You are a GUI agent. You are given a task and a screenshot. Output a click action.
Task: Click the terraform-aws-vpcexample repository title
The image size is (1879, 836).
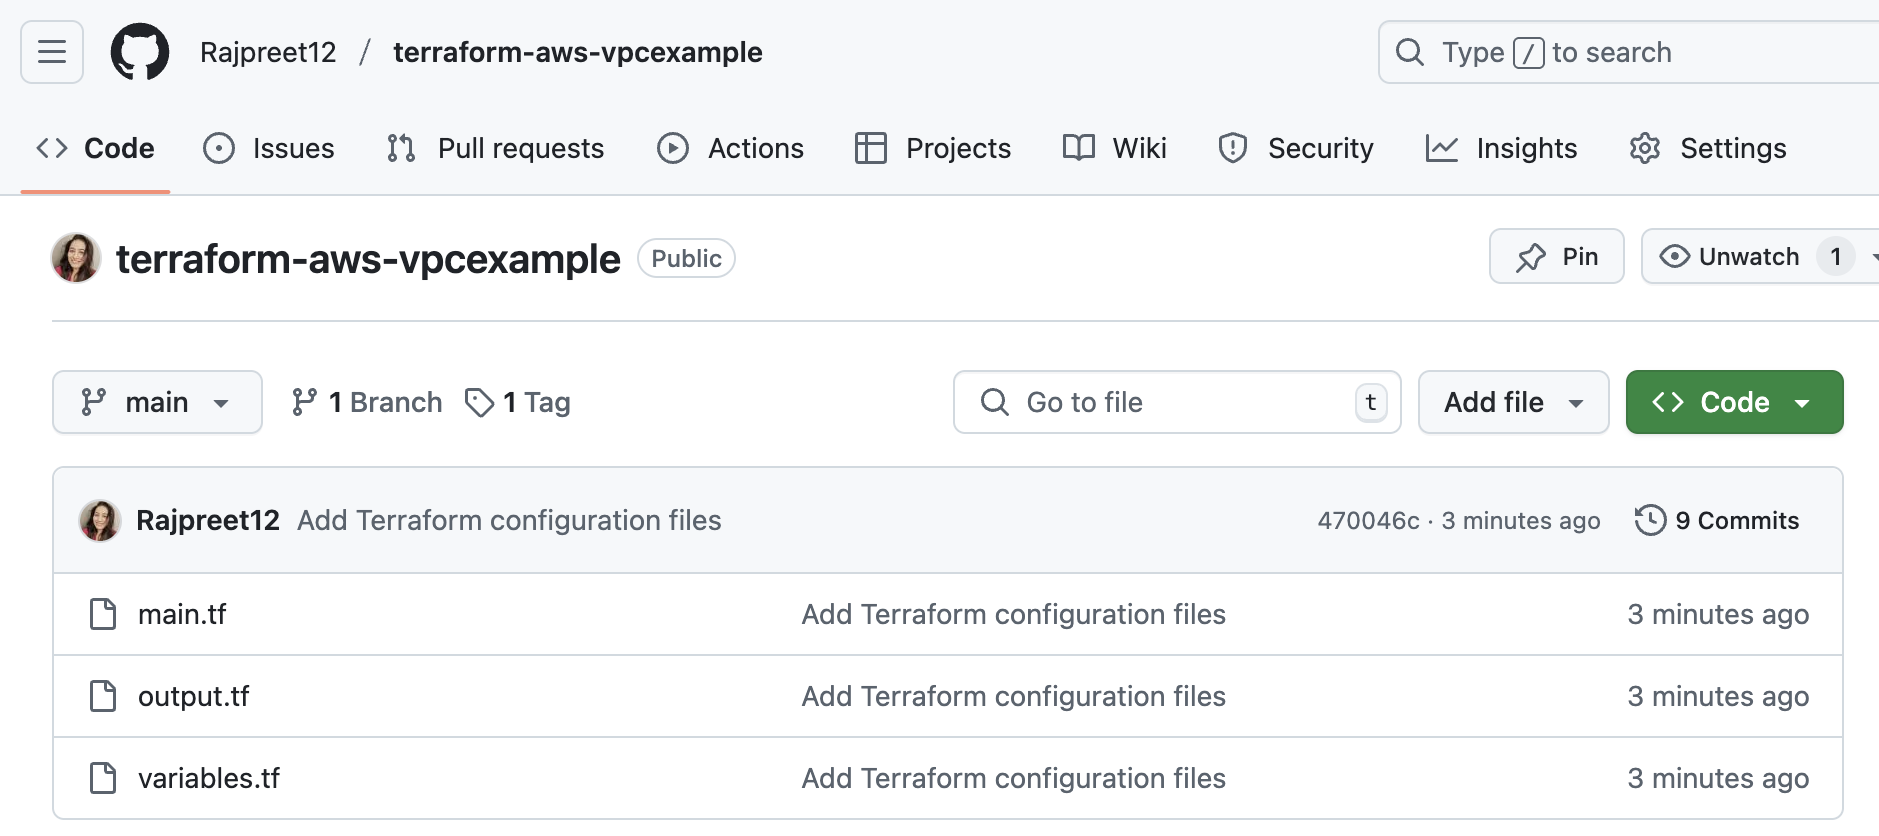pos(368,259)
